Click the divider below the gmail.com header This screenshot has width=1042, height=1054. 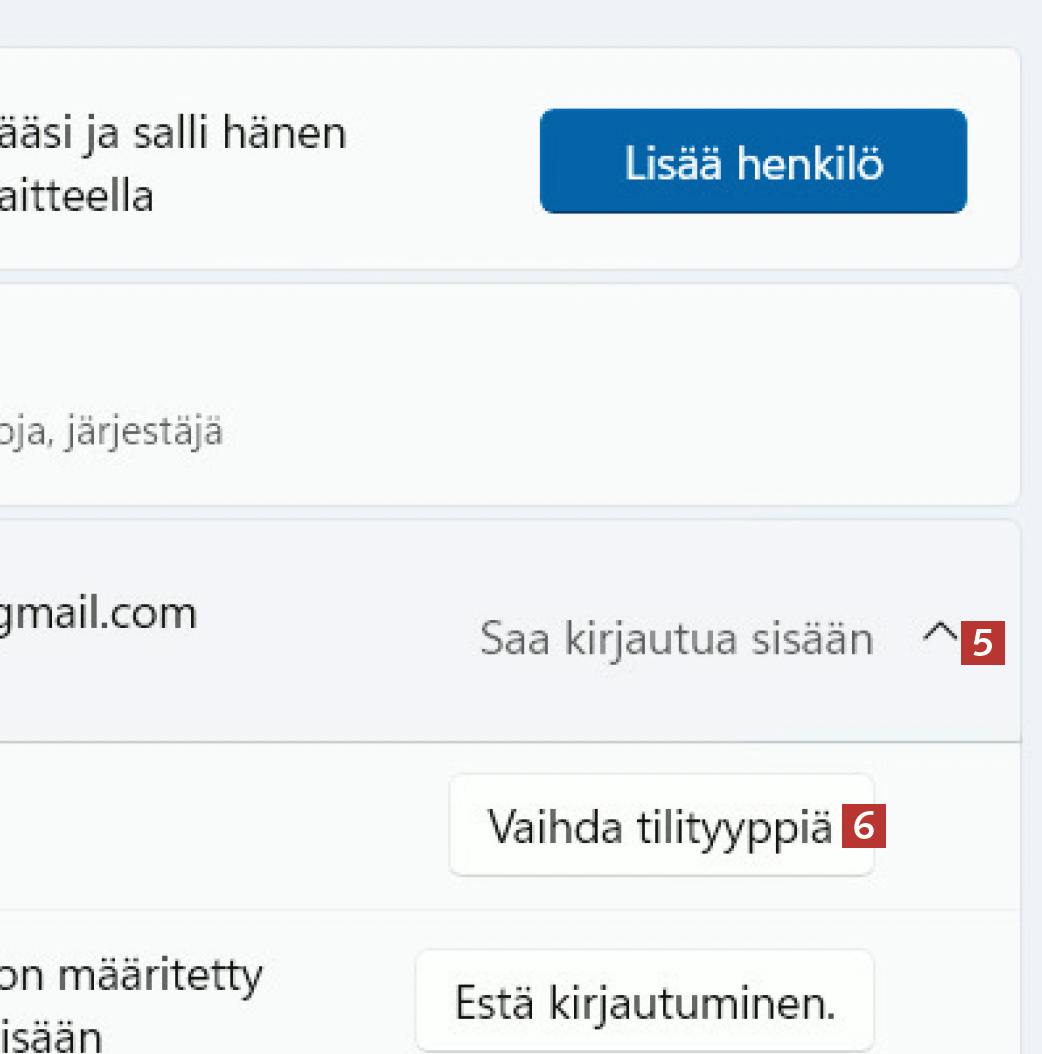[500, 742]
